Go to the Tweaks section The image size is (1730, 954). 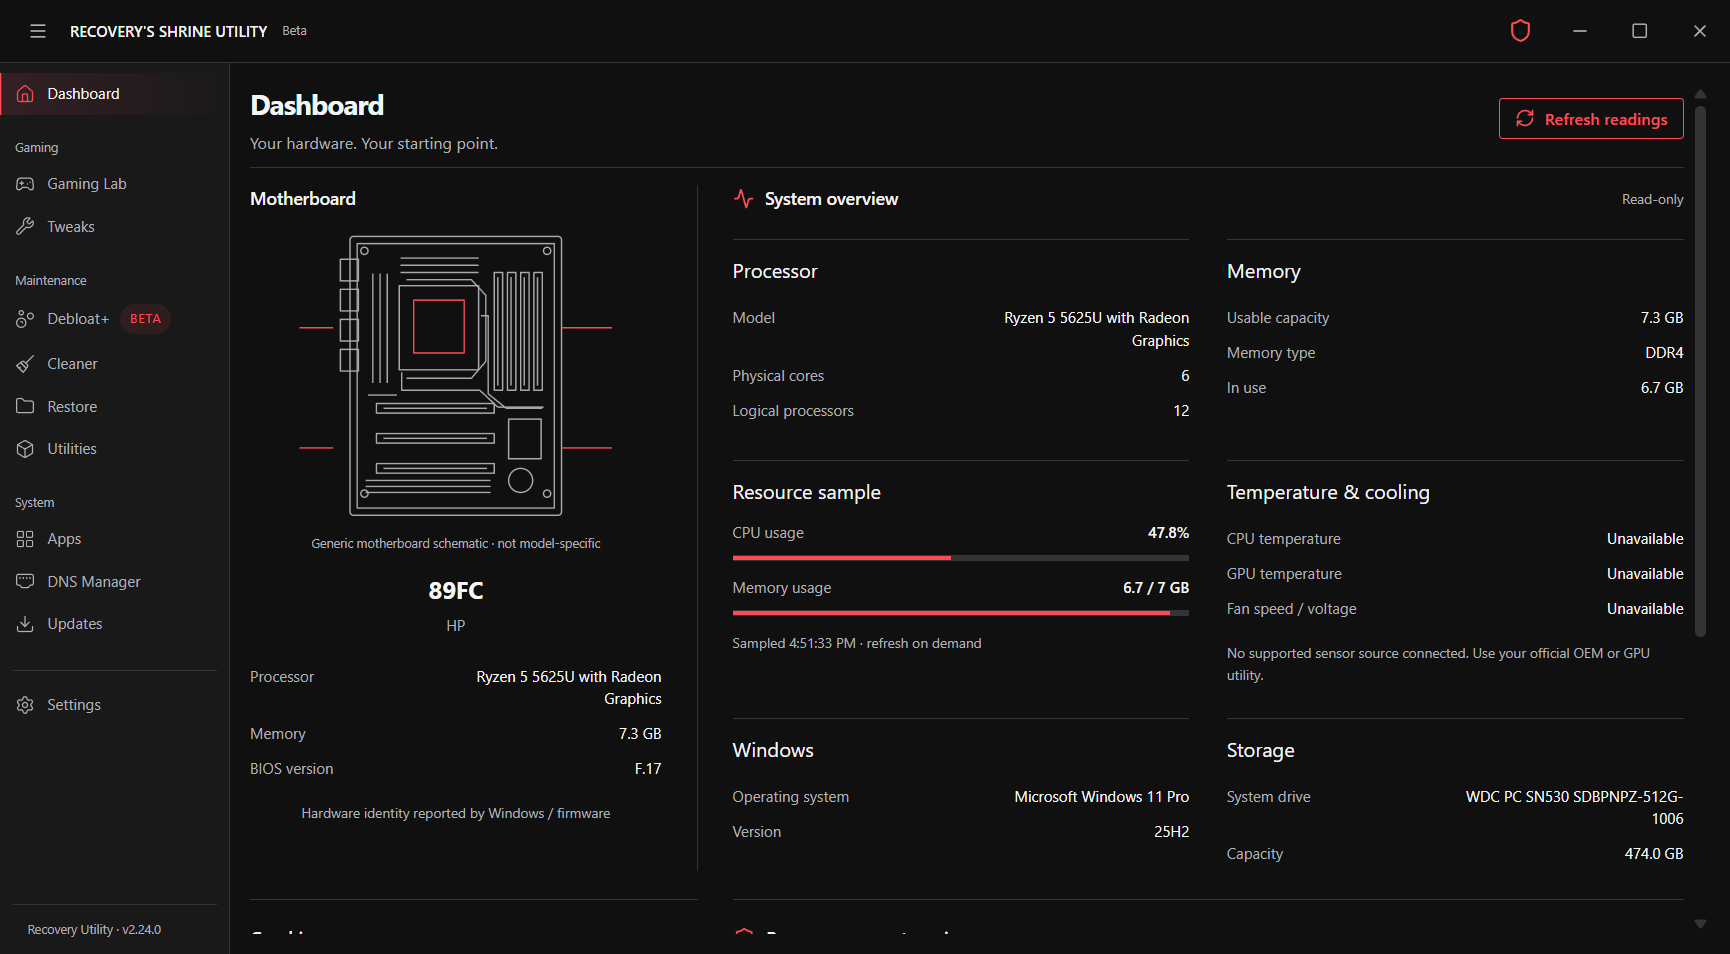[x=71, y=227]
